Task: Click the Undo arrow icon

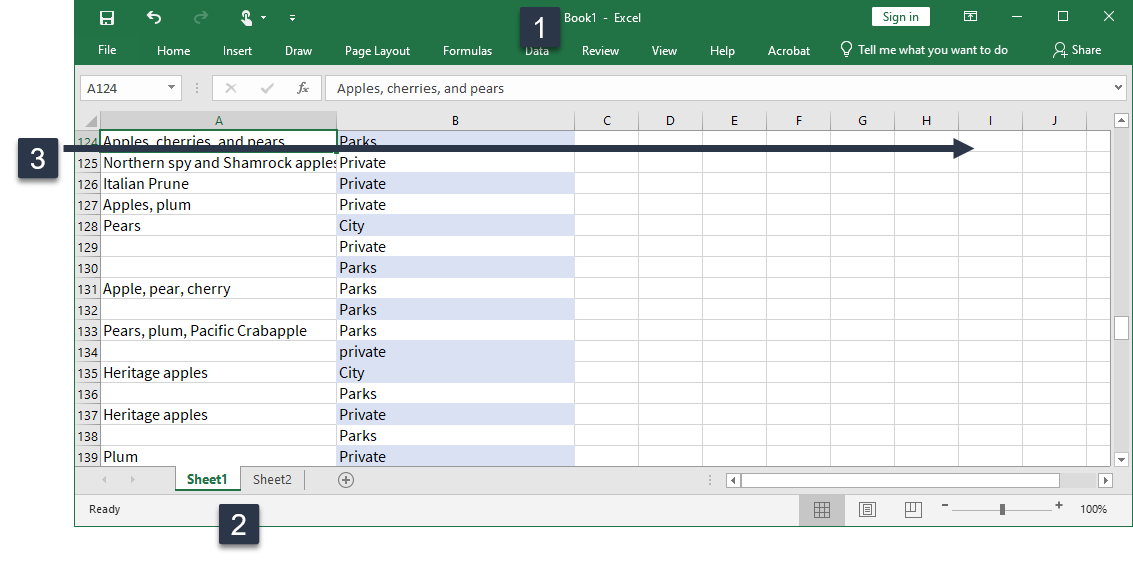Action: pyautogui.click(x=153, y=17)
